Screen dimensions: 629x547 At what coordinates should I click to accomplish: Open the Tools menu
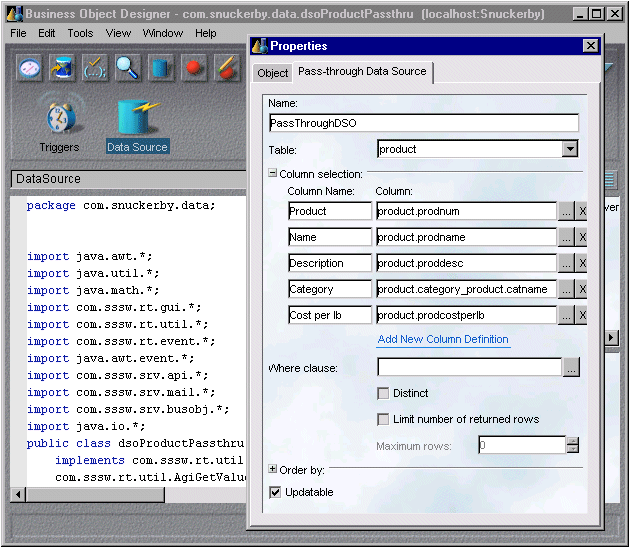80,33
